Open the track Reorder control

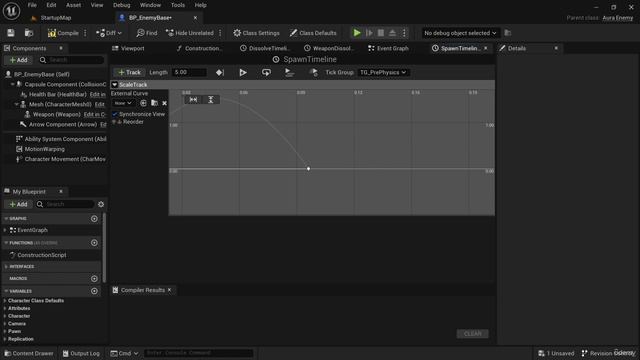[x=128, y=122]
